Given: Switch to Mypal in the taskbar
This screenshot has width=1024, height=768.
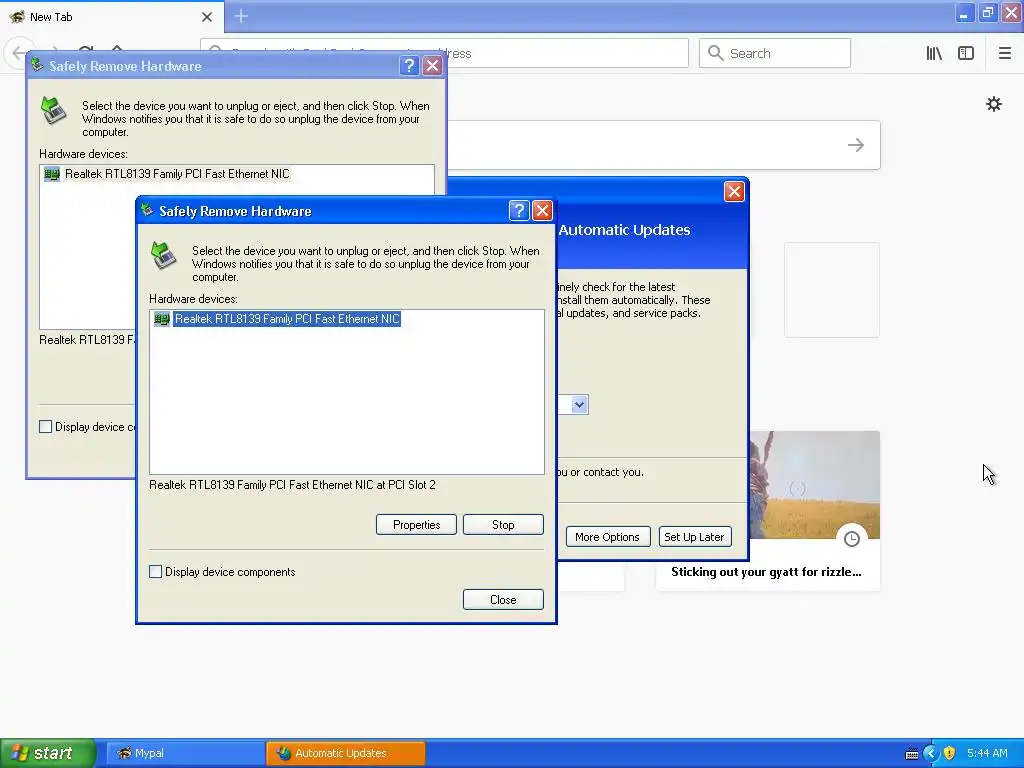Looking at the screenshot, I should coord(185,753).
